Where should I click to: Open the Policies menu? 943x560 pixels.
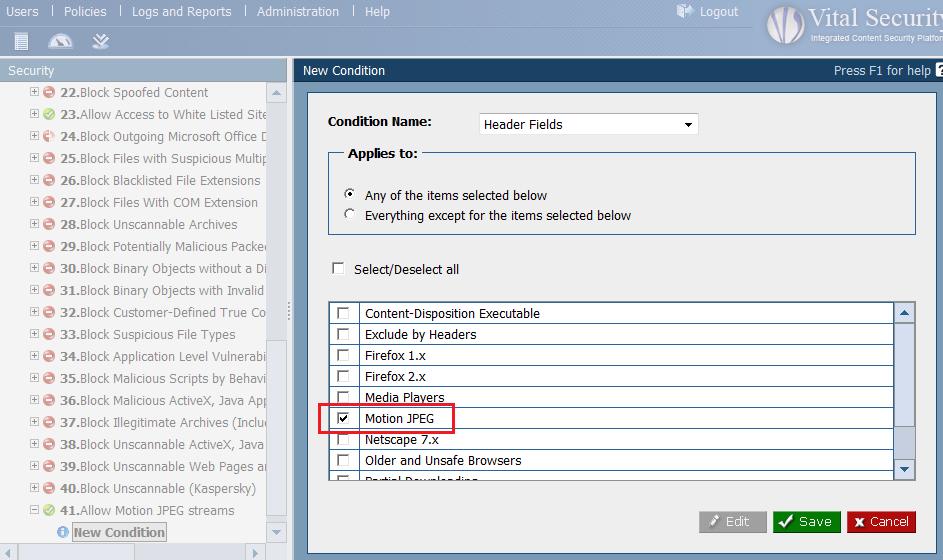coord(85,11)
